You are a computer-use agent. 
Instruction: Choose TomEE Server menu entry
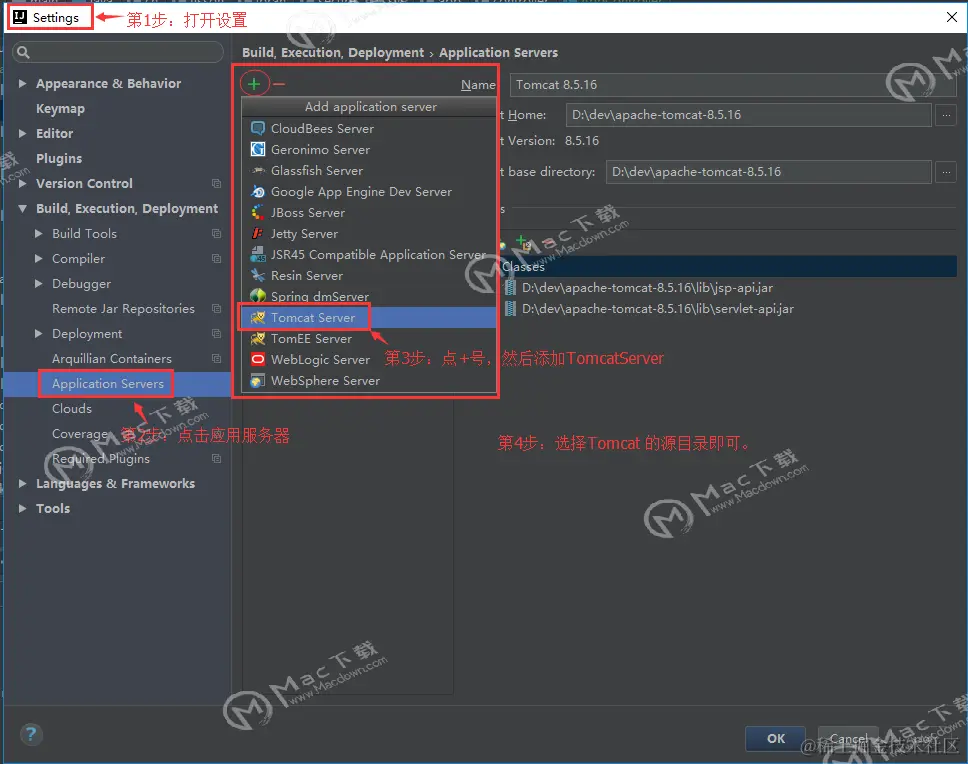369,338
